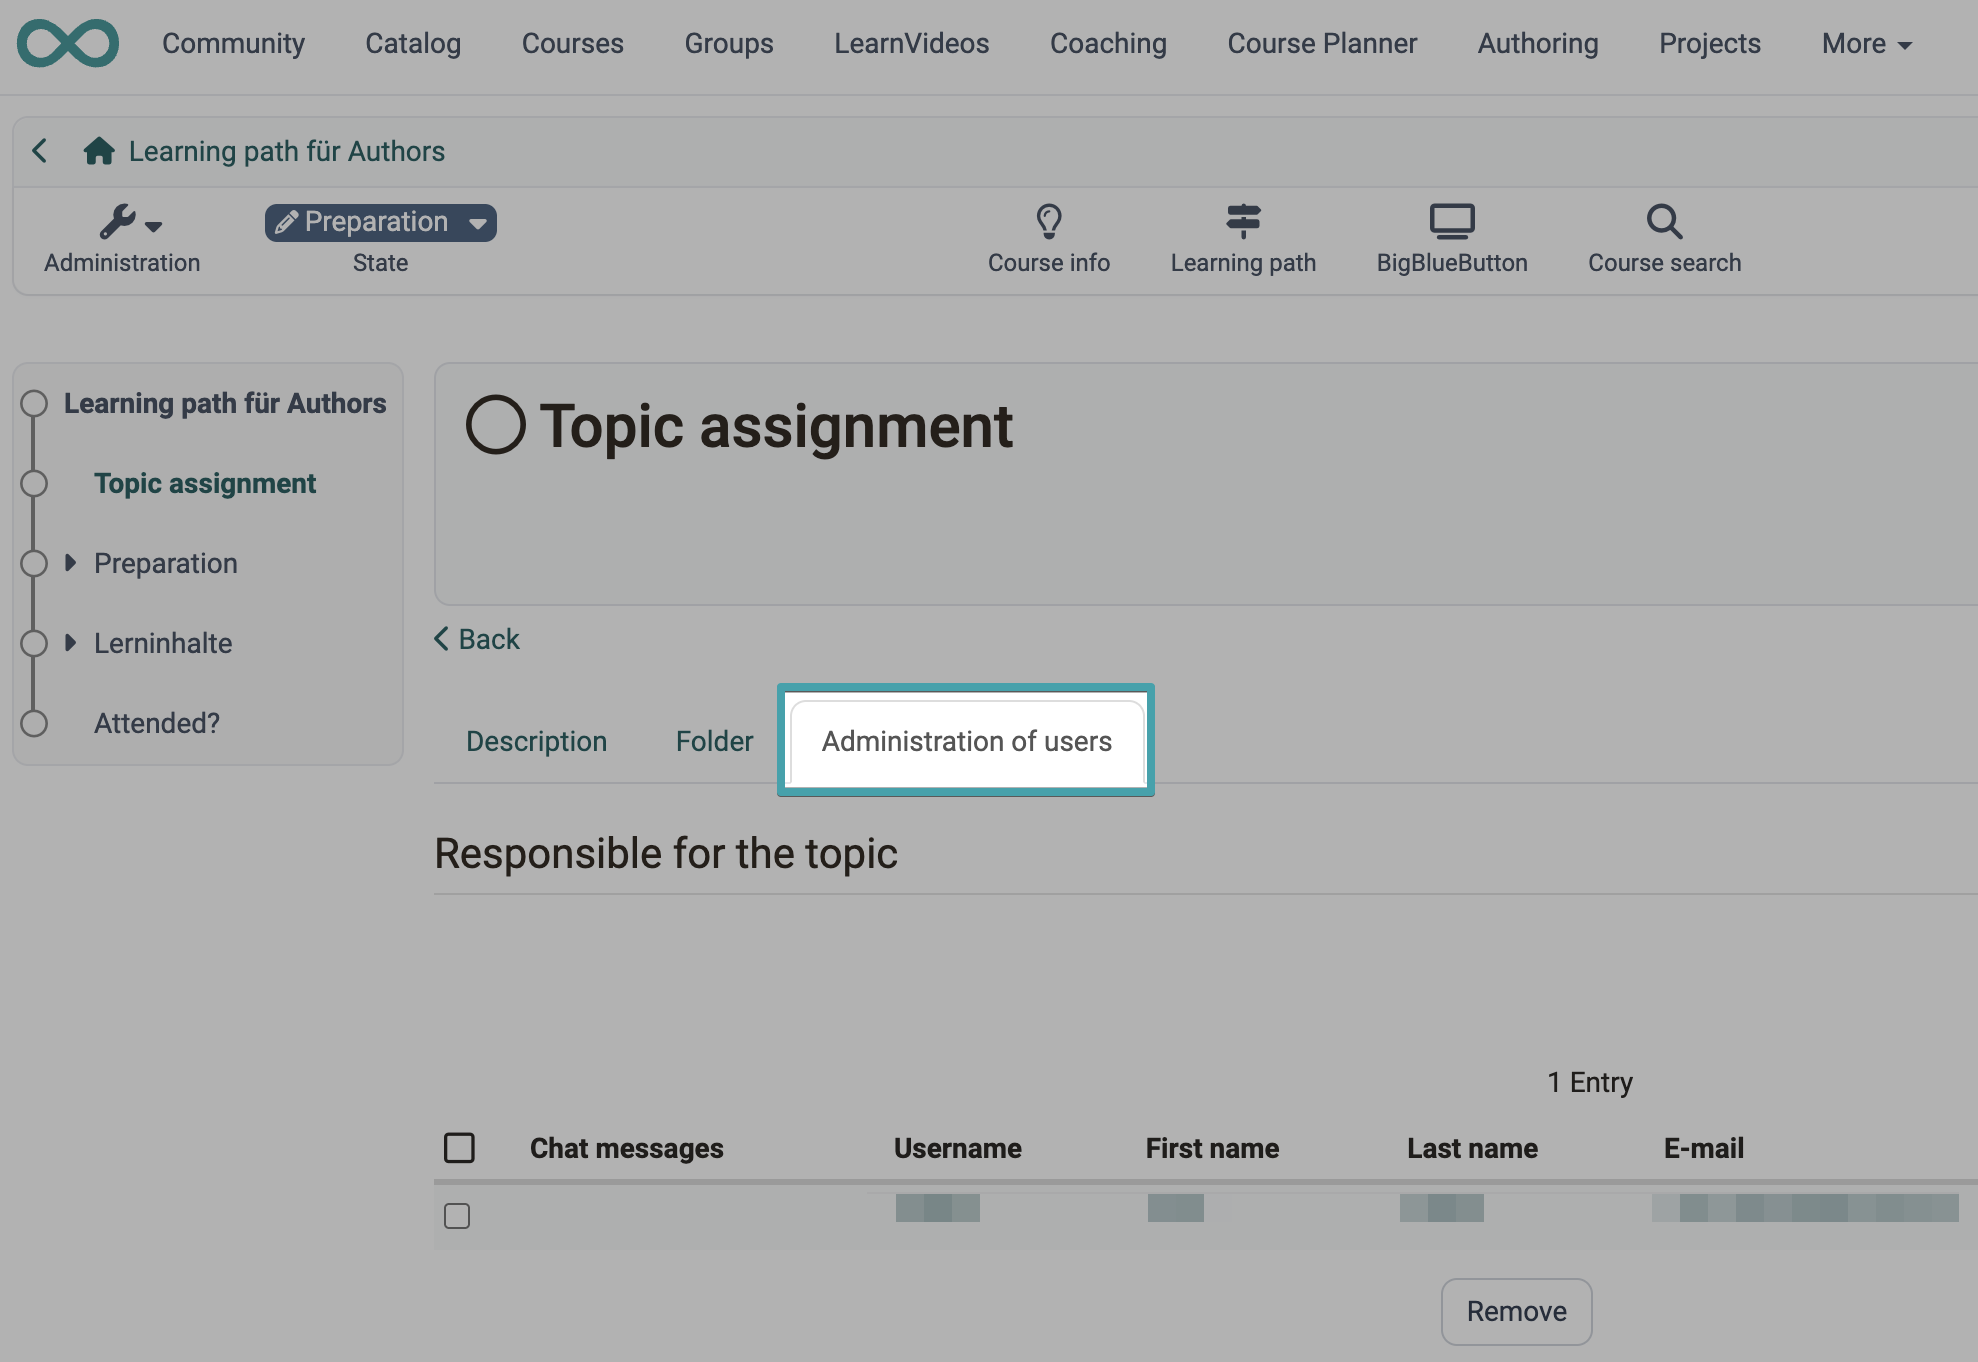Open Coaching in navigation
This screenshot has height=1362, width=1978.
click(1108, 44)
